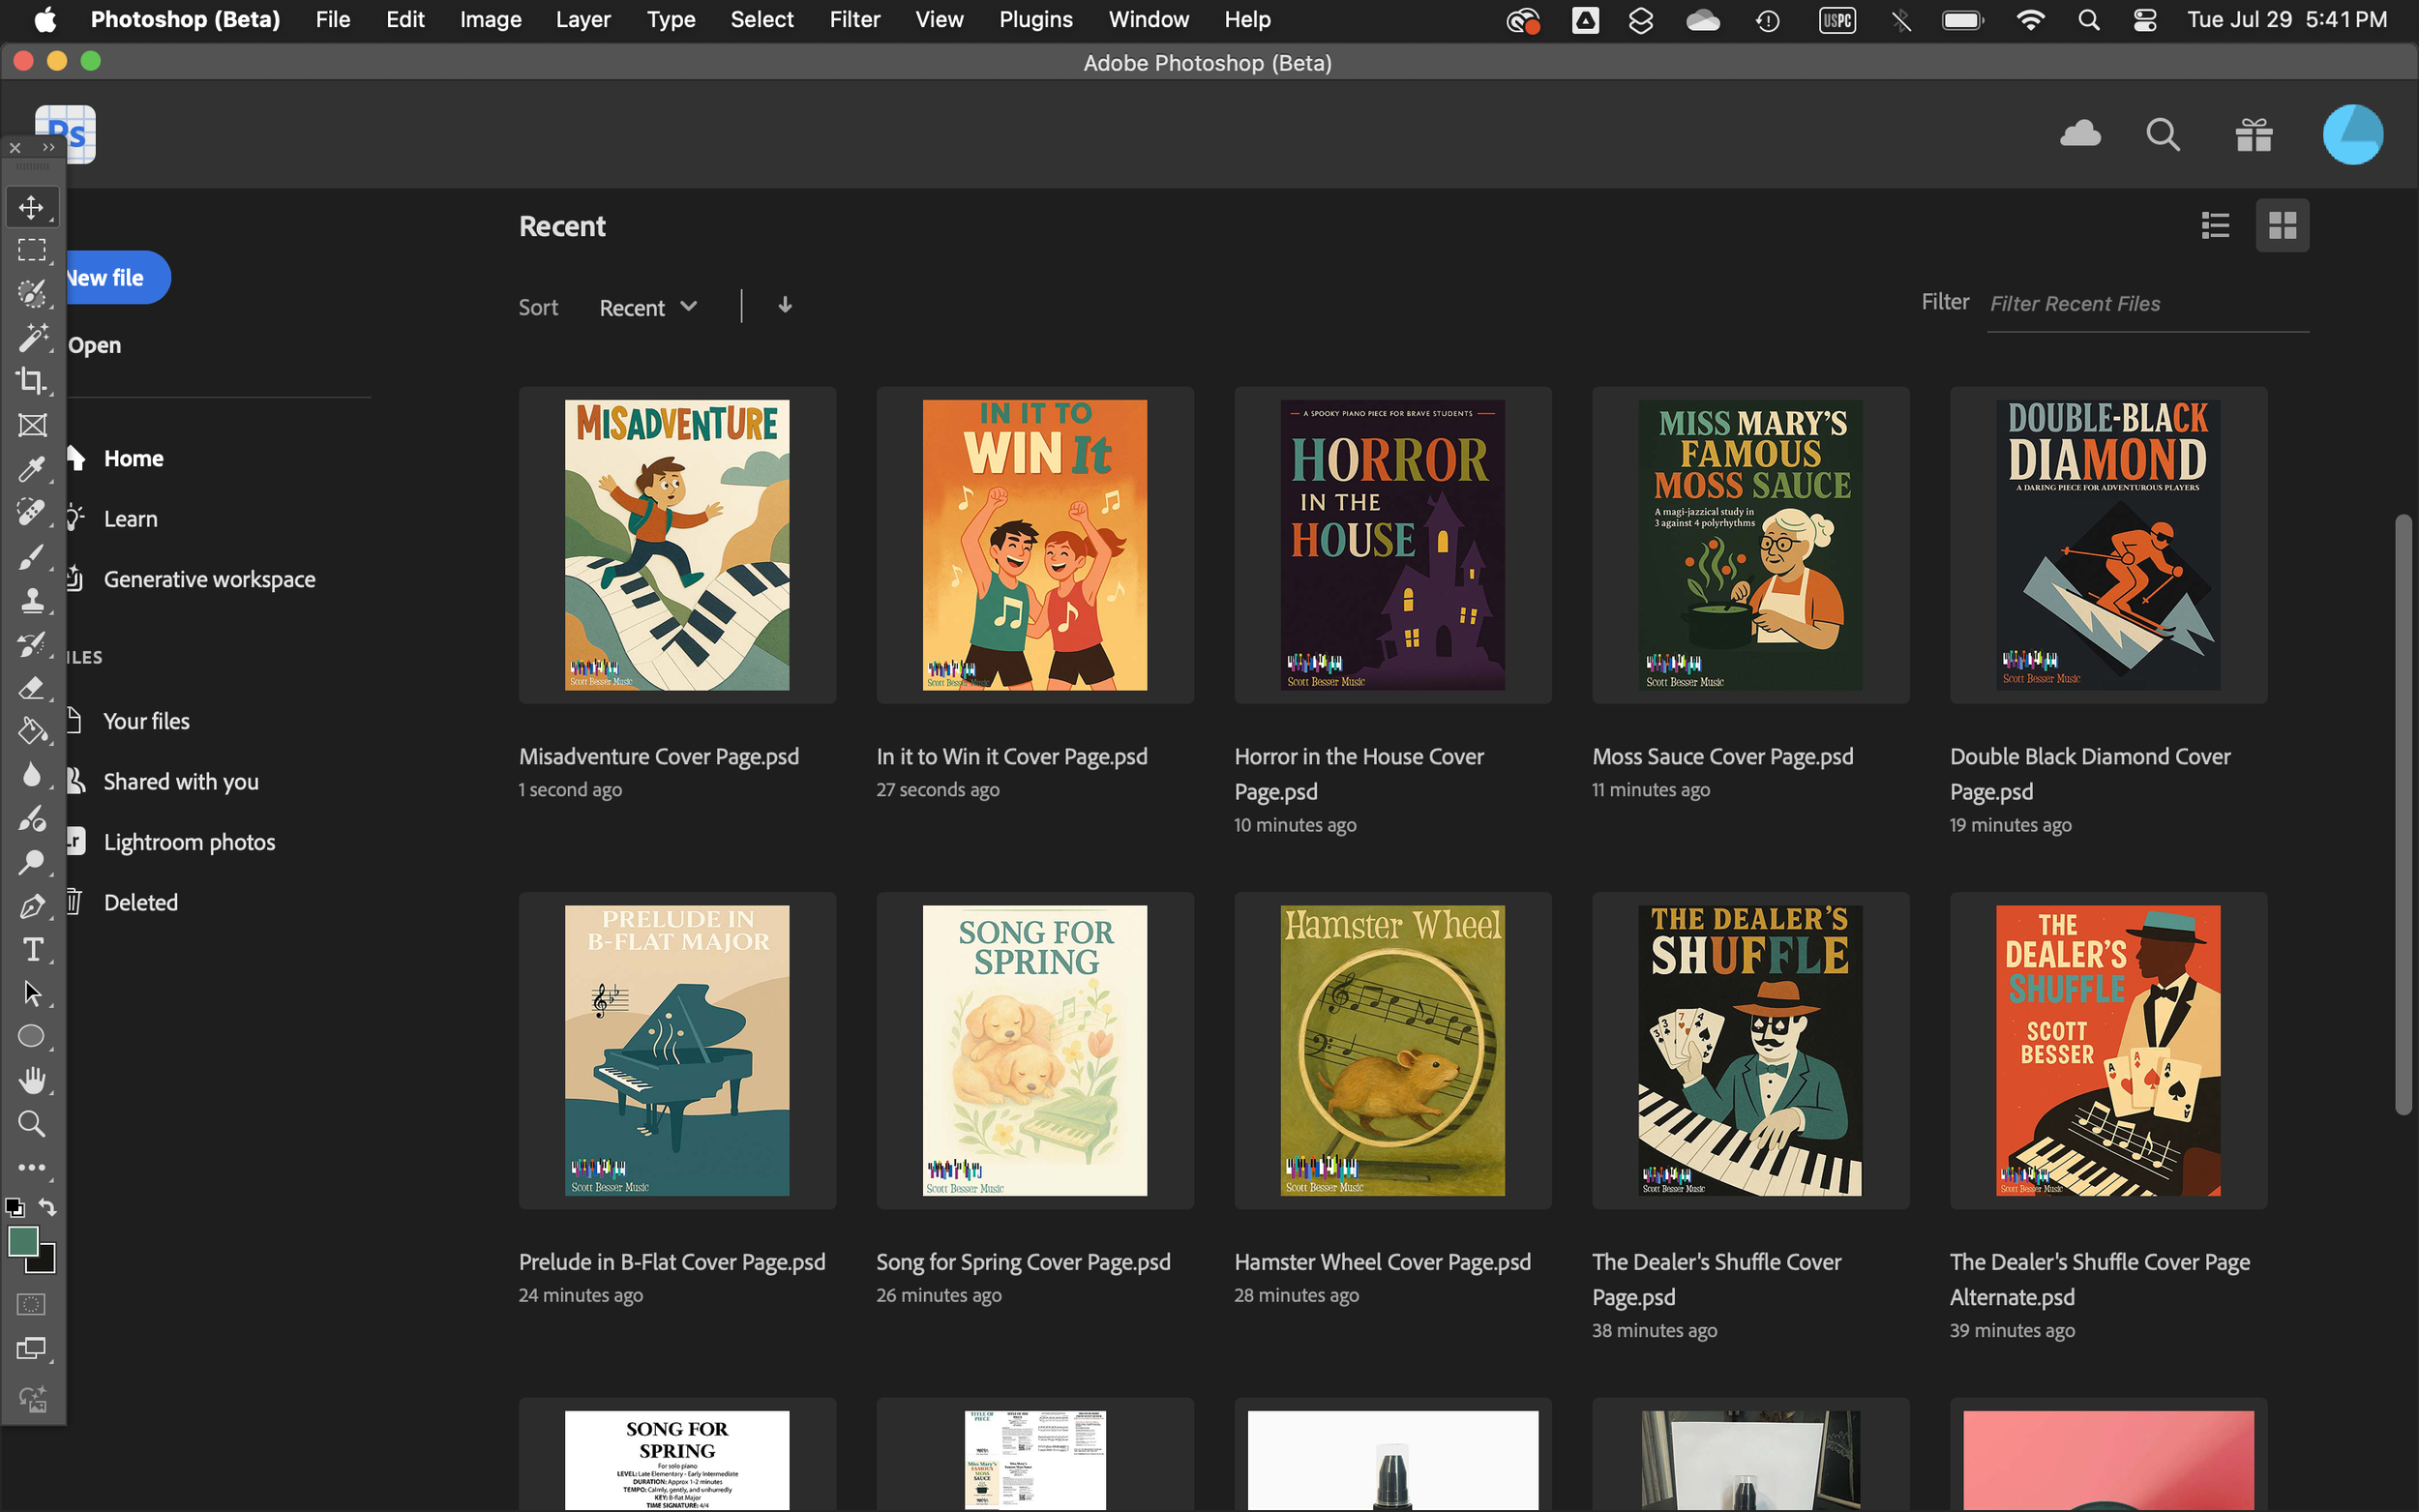This screenshot has width=2419, height=1512.
Task: Select the Pen tool
Action: [31, 906]
